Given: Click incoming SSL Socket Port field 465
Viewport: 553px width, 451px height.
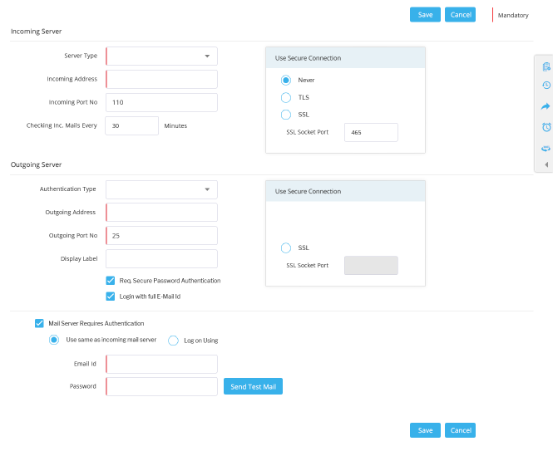Looking at the screenshot, I should point(371,133).
